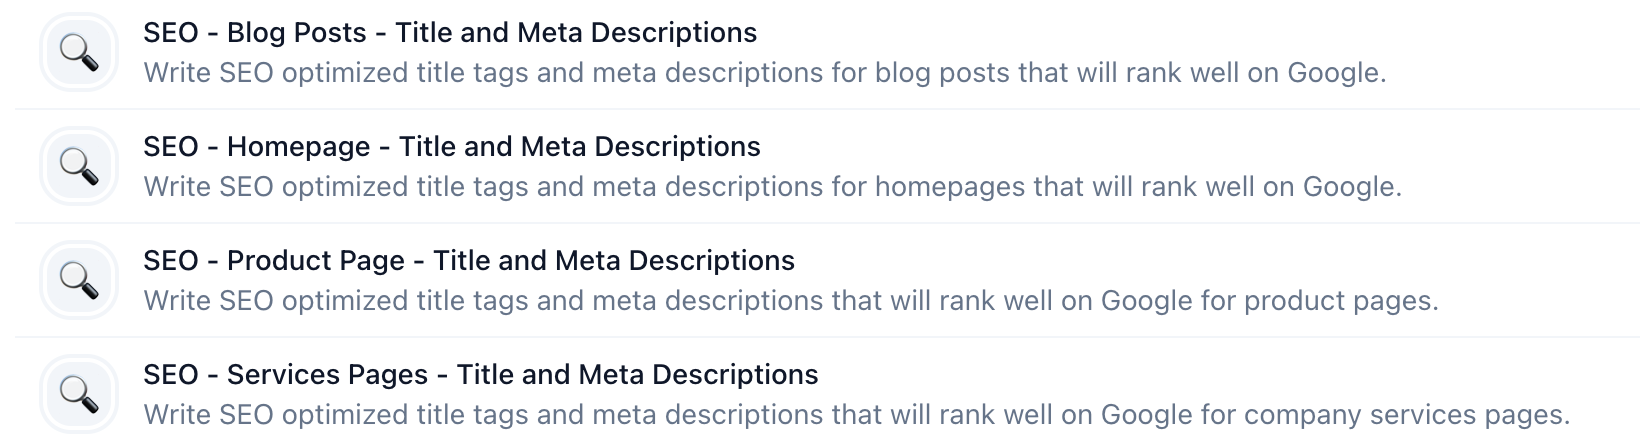Select the SEO Product Page magnifier icon
The height and width of the screenshot is (448, 1640).
click(79, 280)
